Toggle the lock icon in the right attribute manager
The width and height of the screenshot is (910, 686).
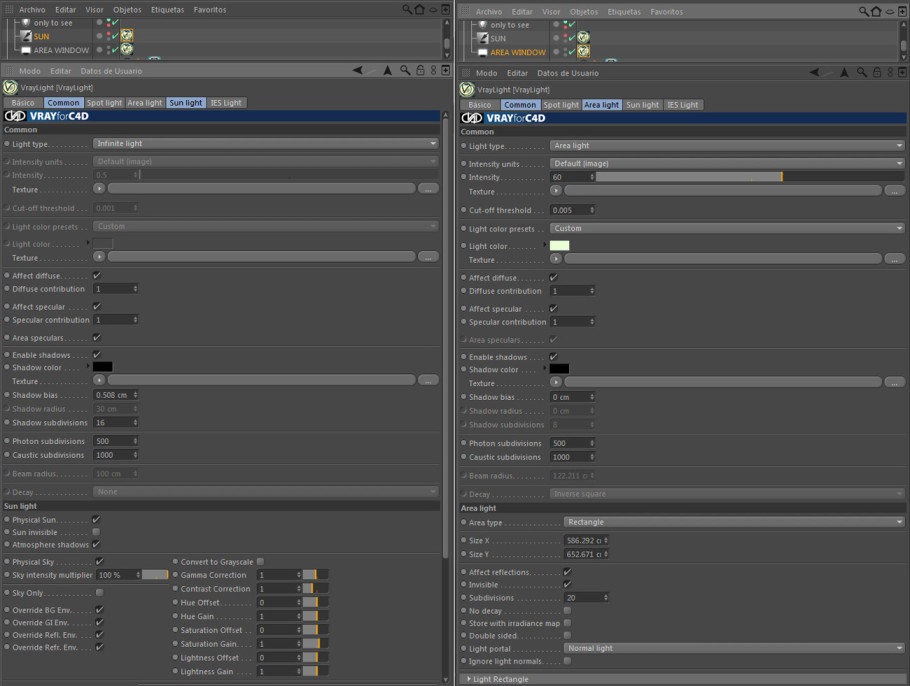877,73
